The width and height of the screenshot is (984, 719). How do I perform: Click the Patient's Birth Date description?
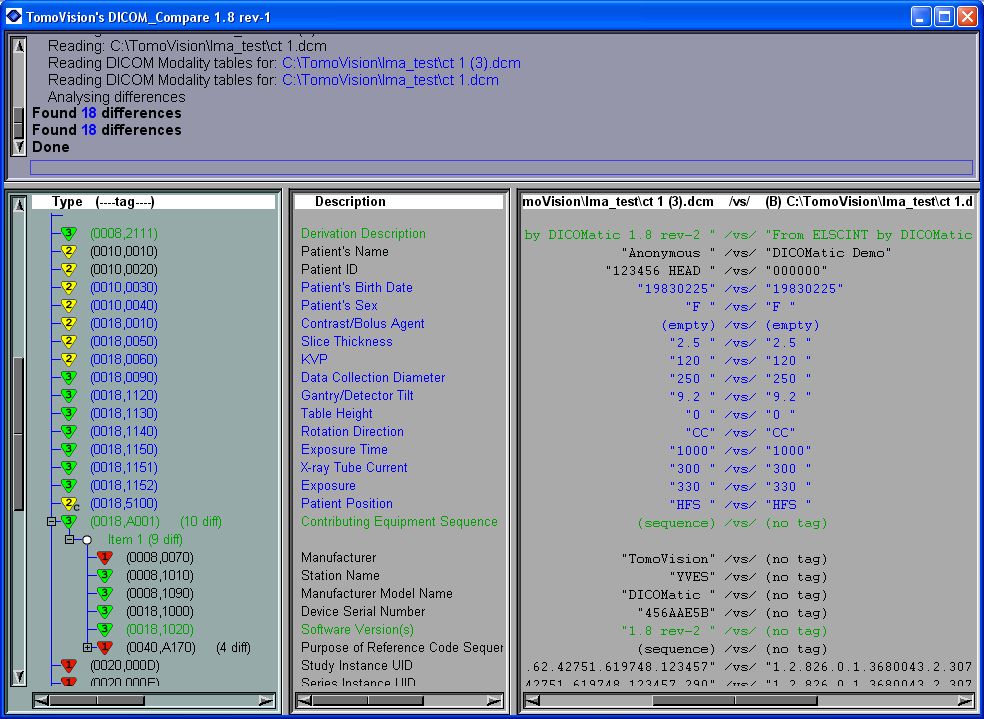(x=356, y=287)
